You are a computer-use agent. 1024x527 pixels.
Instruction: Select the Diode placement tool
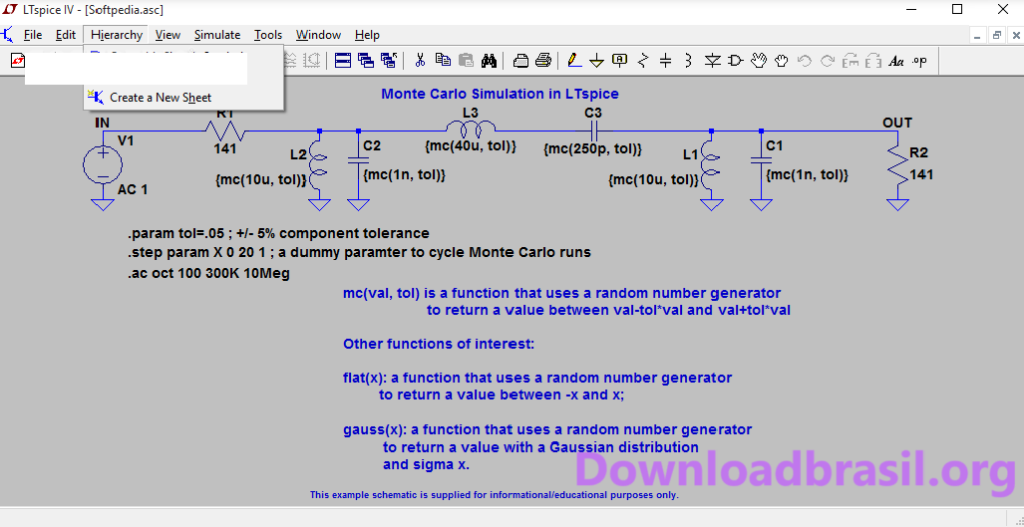712,61
